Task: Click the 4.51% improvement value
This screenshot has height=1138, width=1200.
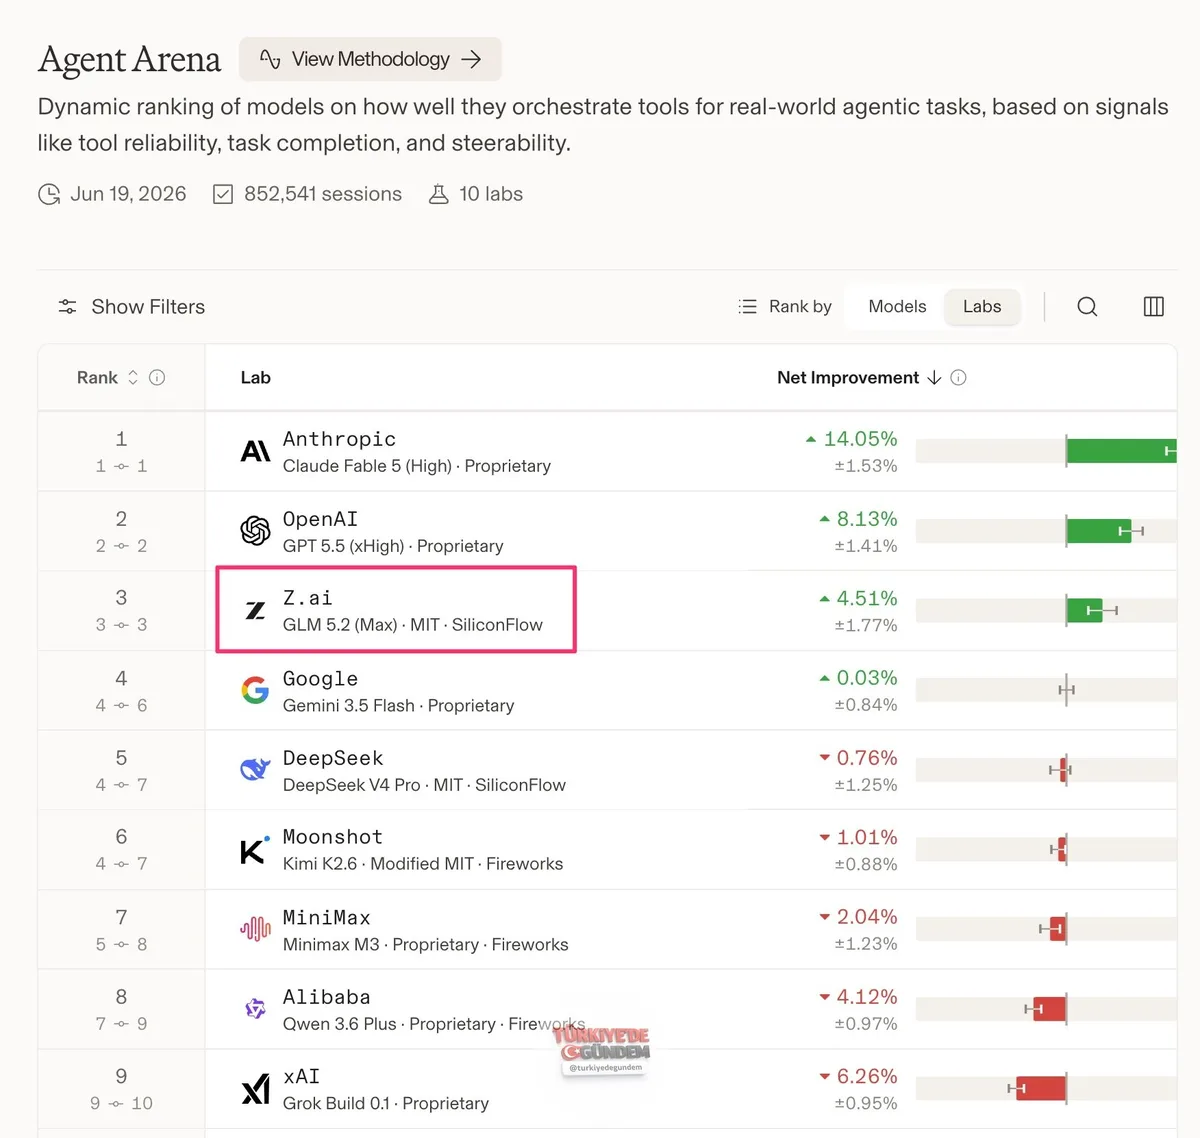Action: pyautogui.click(x=867, y=598)
